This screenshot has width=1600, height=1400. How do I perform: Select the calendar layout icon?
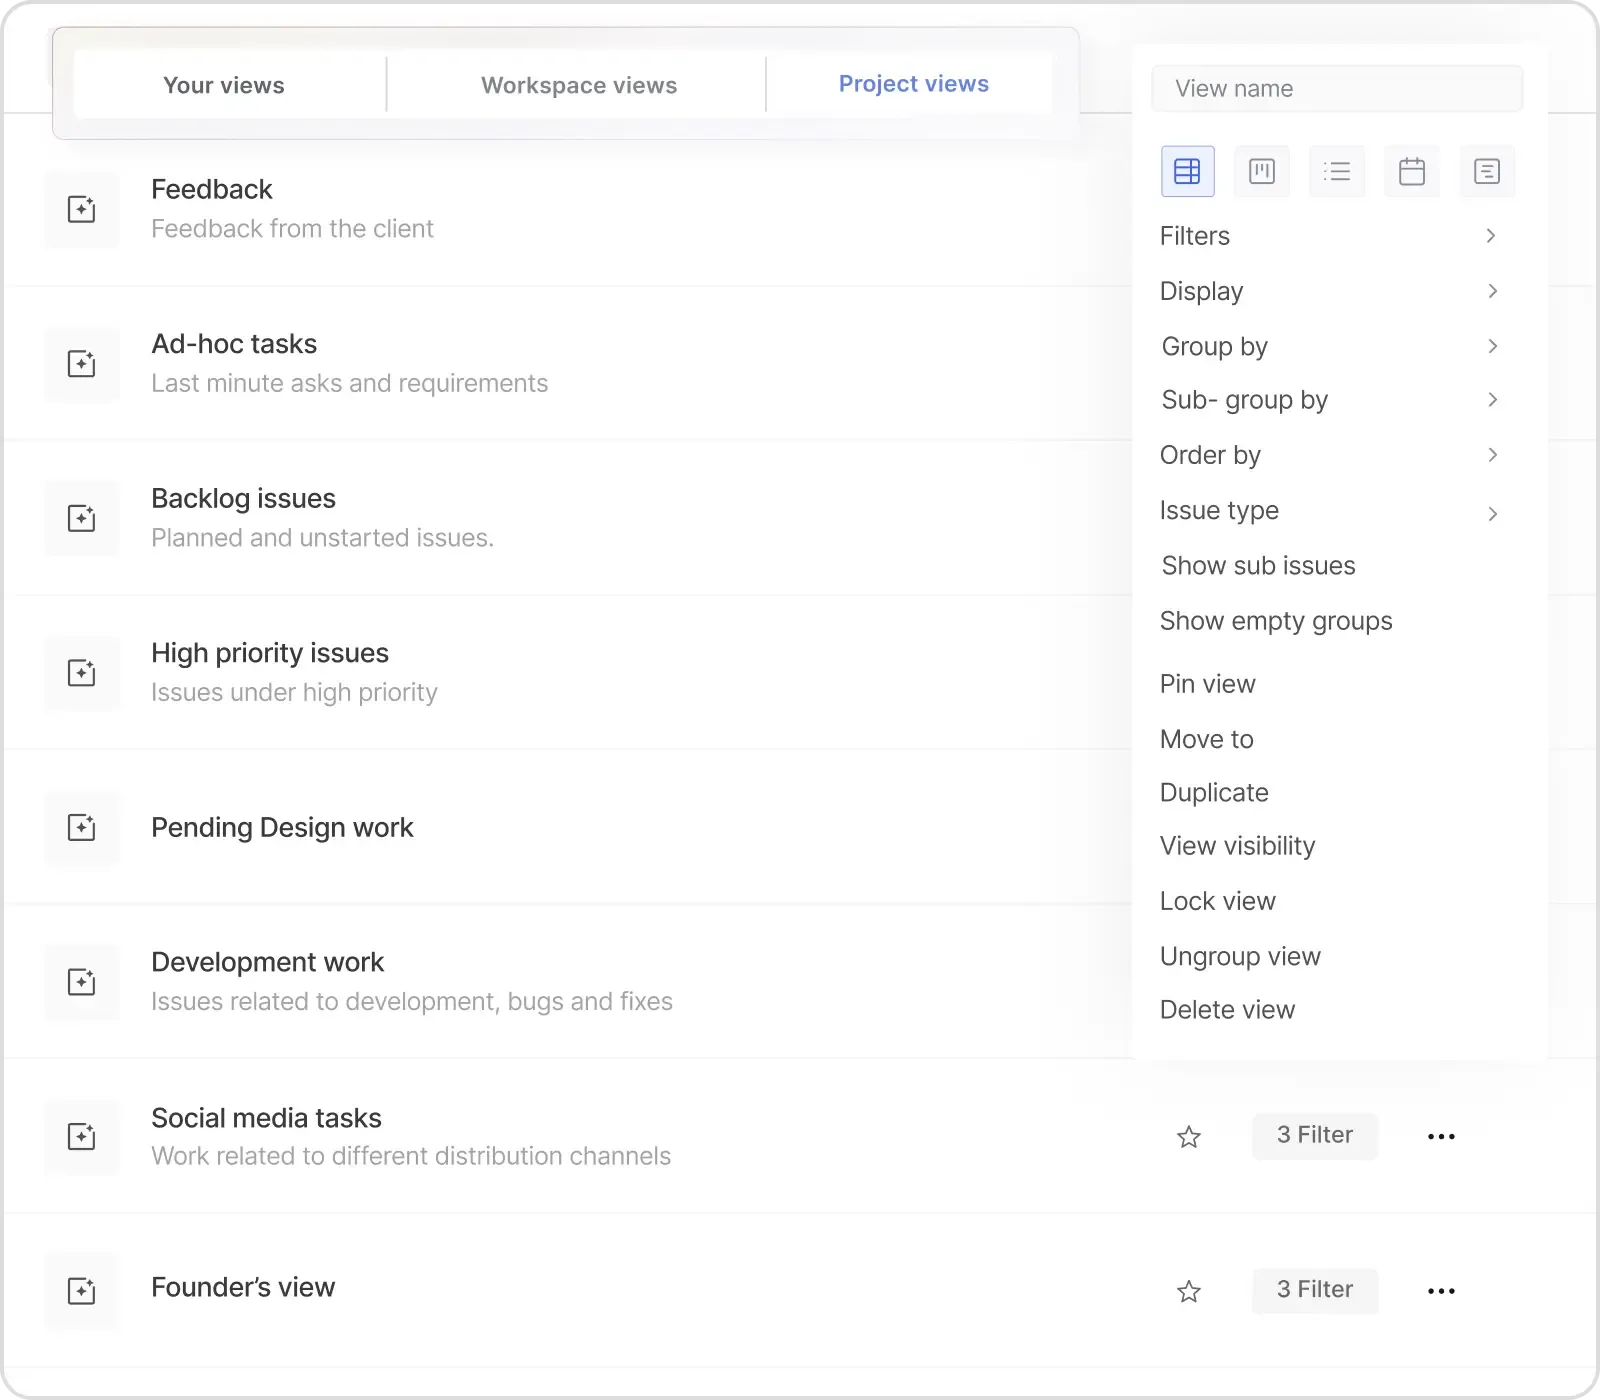click(x=1412, y=172)
